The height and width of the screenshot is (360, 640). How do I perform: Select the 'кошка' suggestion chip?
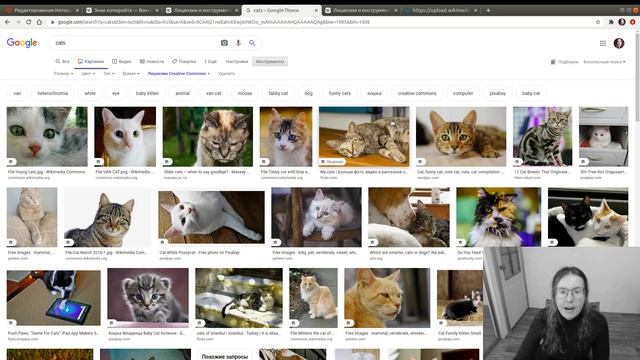(x=374, y=93)
